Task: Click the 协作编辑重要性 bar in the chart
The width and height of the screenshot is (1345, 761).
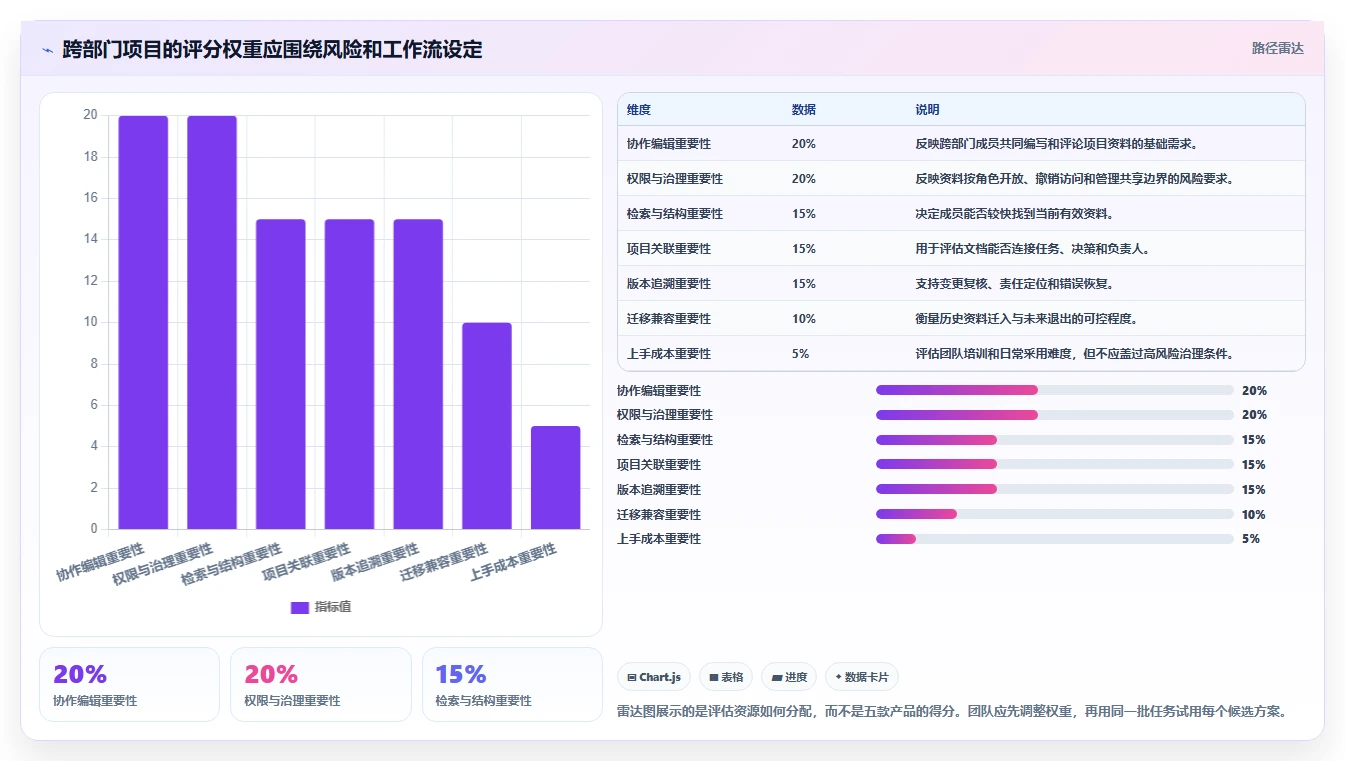Action: (143, 322)
